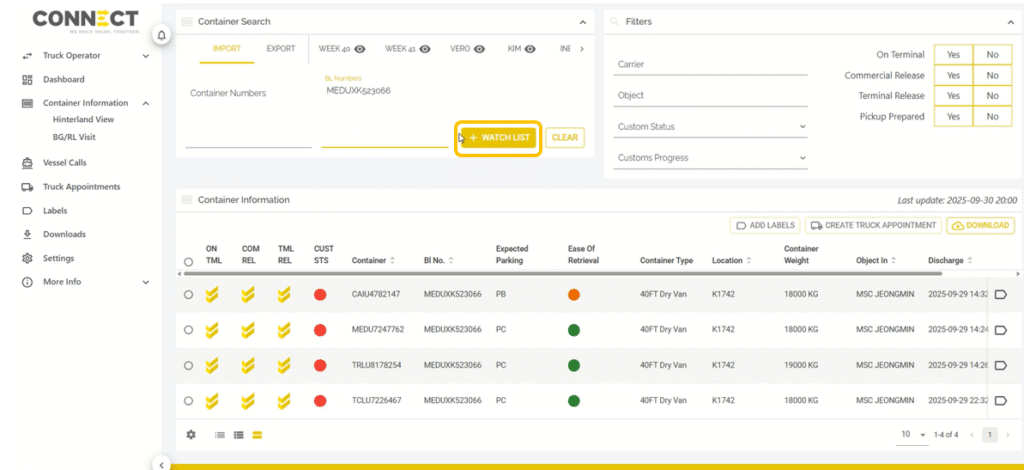
Task: Switch to compact list view icon
Action: [x=219, y=435]
